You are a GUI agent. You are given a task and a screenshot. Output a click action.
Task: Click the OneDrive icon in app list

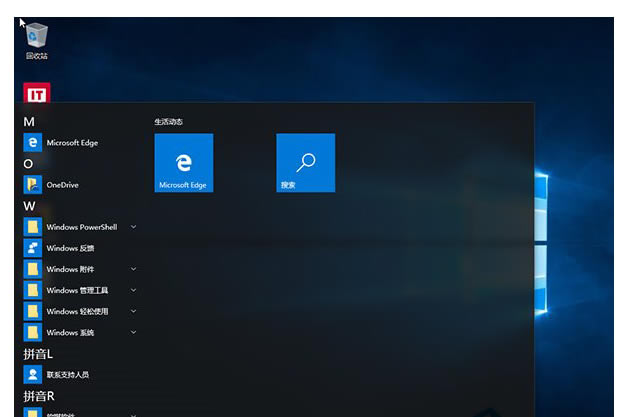coord(32,185)
